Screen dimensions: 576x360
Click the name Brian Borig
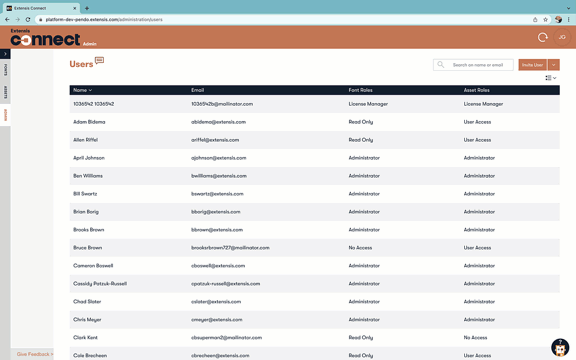click(86, 212)
